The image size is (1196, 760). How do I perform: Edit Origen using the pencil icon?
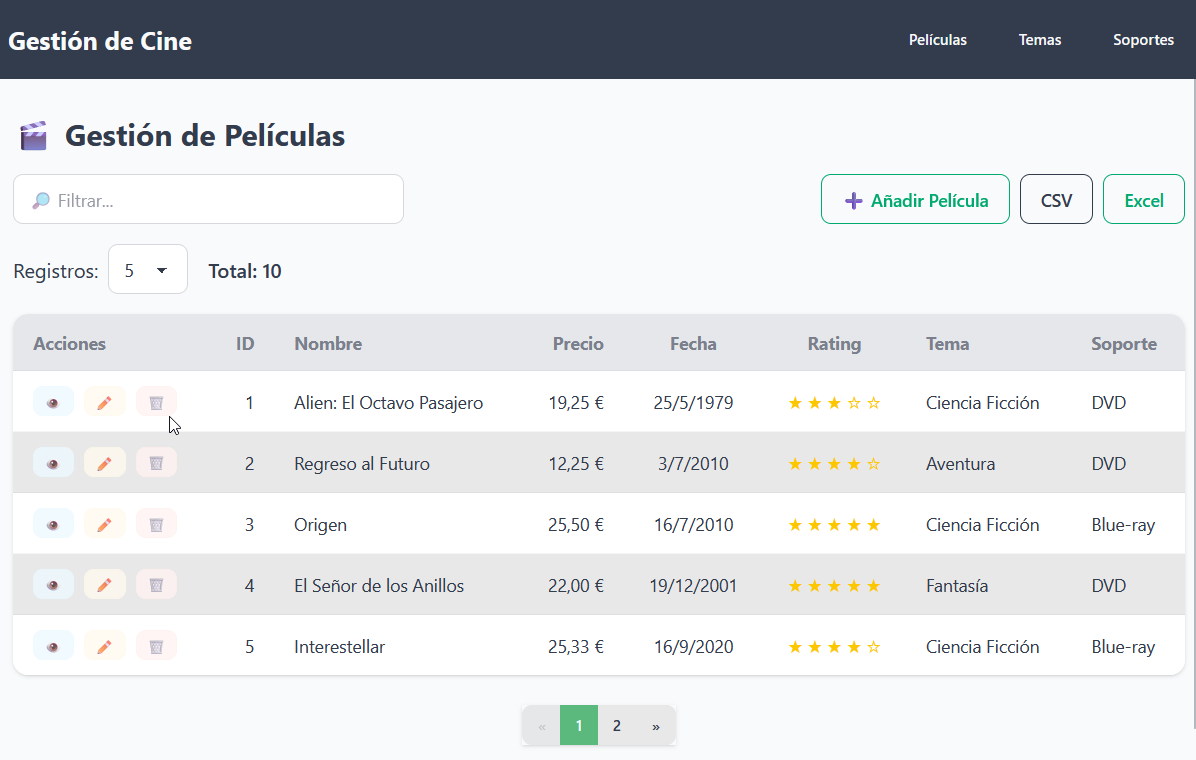[104, 524]
